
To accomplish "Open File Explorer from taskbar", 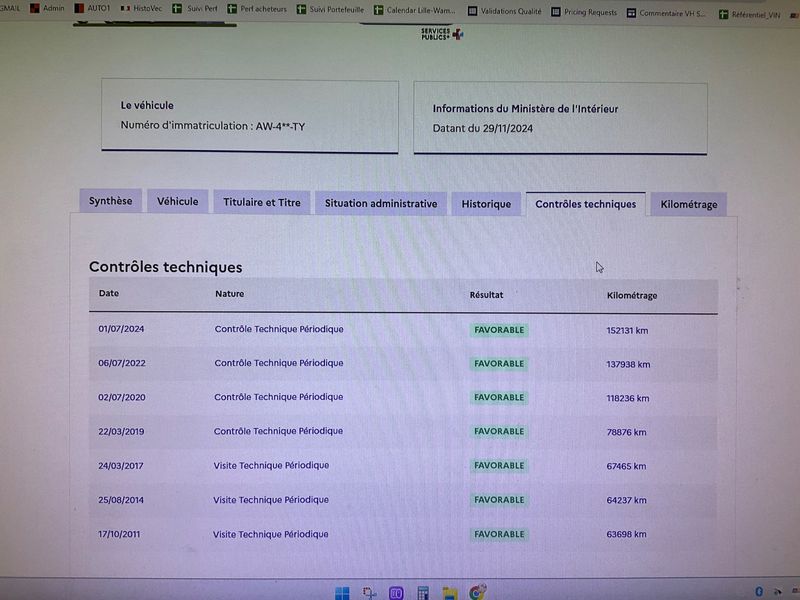I will coord(449,593).
